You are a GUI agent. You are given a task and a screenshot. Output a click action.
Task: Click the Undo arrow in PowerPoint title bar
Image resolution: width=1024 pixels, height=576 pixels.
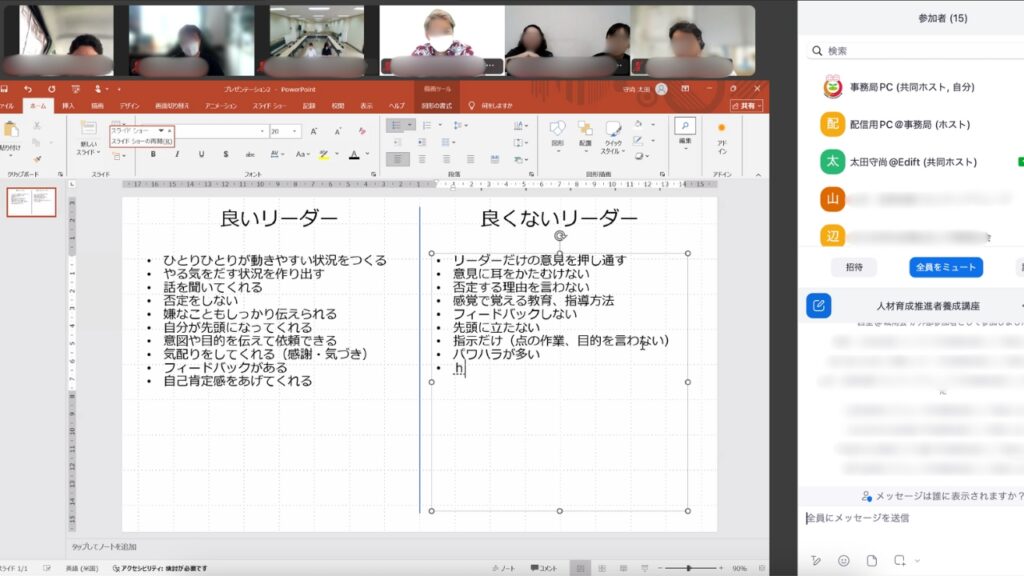tap(27, 89)
